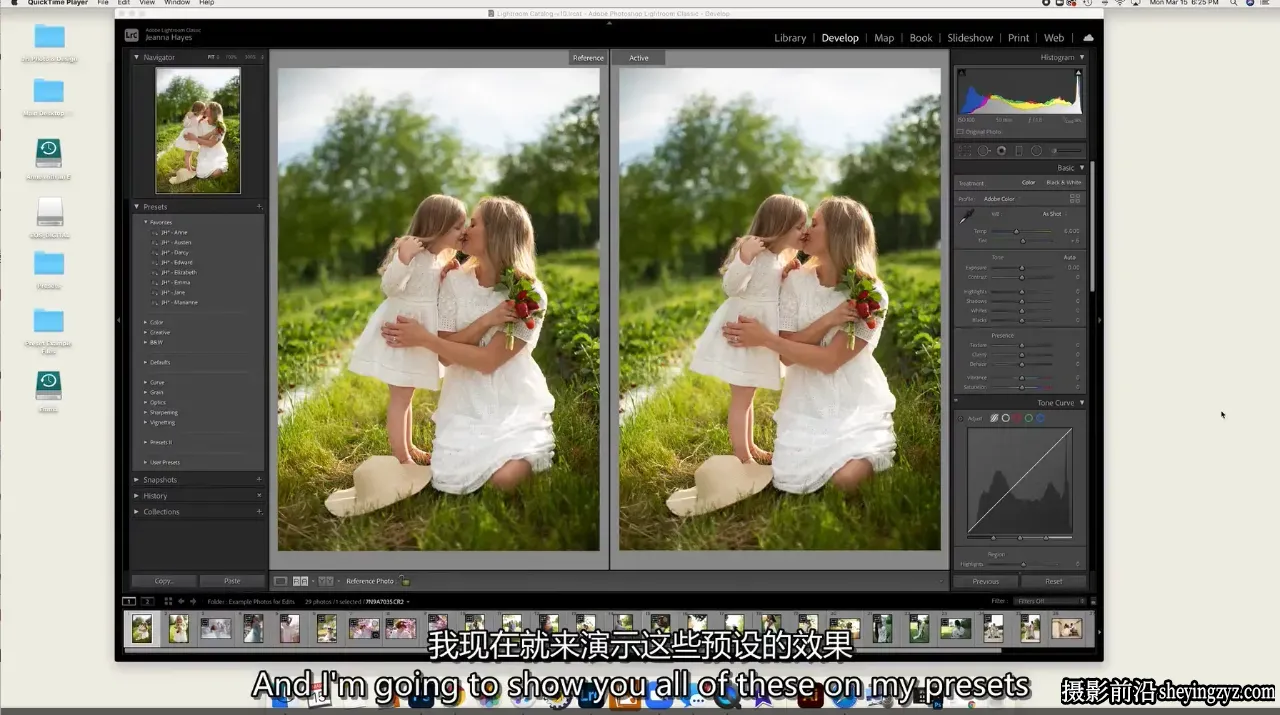Toggle the Original Photo checkbox

961,132
